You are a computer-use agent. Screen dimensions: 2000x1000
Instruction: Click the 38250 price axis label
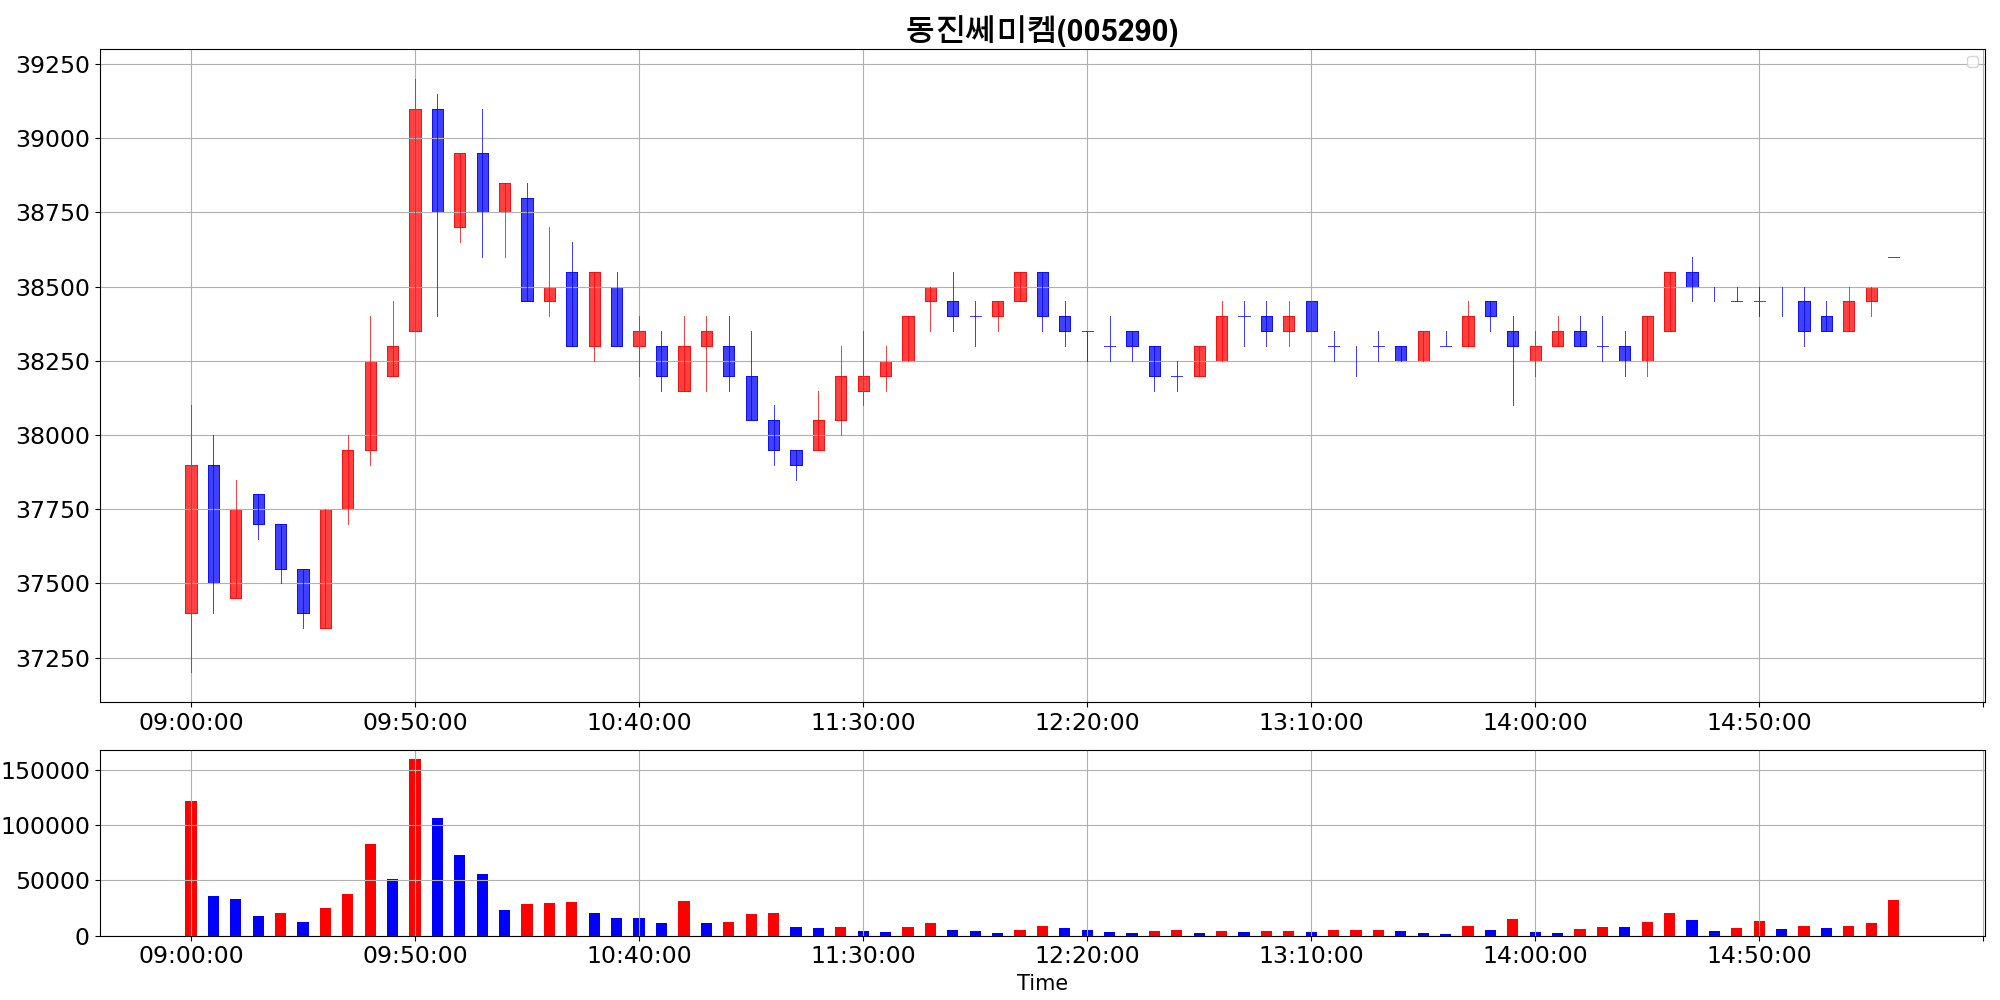pos(53,362)
